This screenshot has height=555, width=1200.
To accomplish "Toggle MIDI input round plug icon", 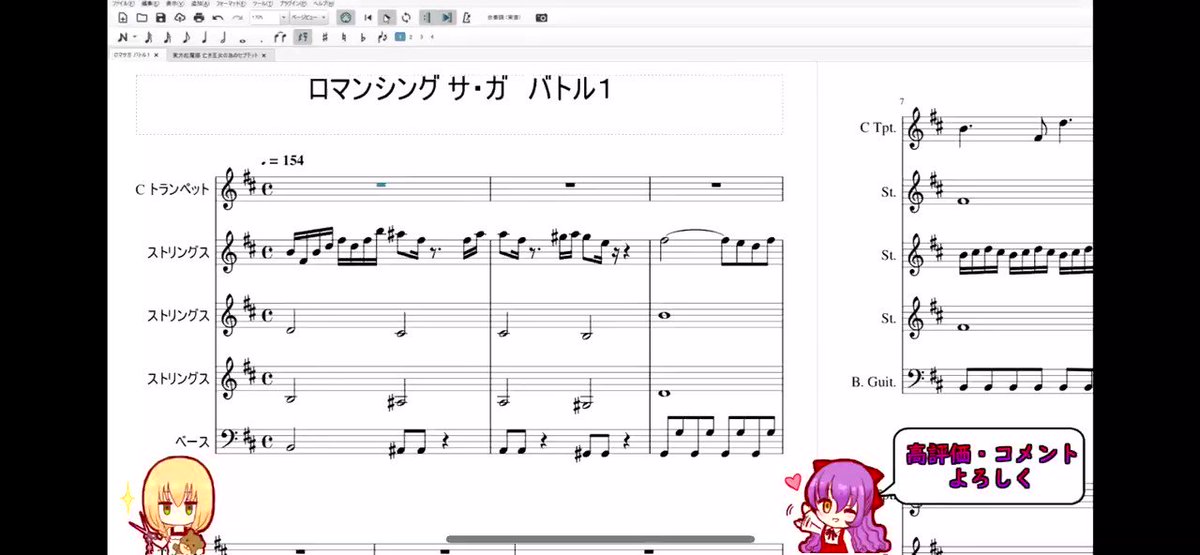I will tap(346, 18).
